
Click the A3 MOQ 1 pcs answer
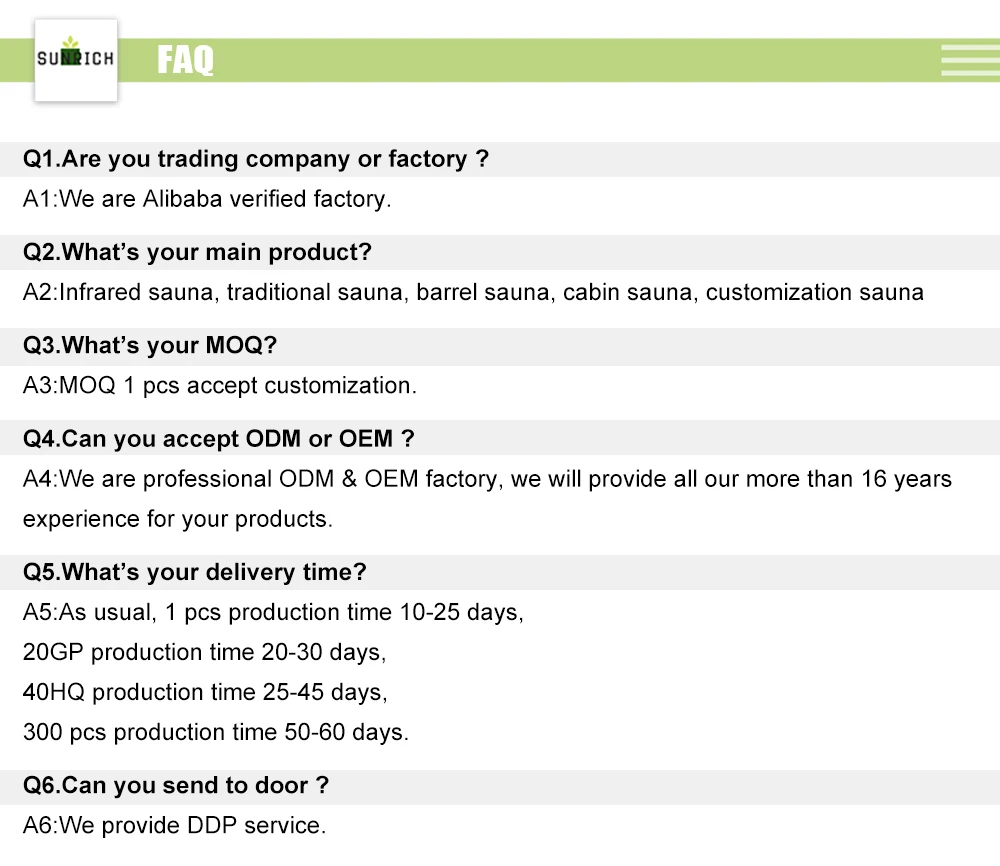coord(220,385)
